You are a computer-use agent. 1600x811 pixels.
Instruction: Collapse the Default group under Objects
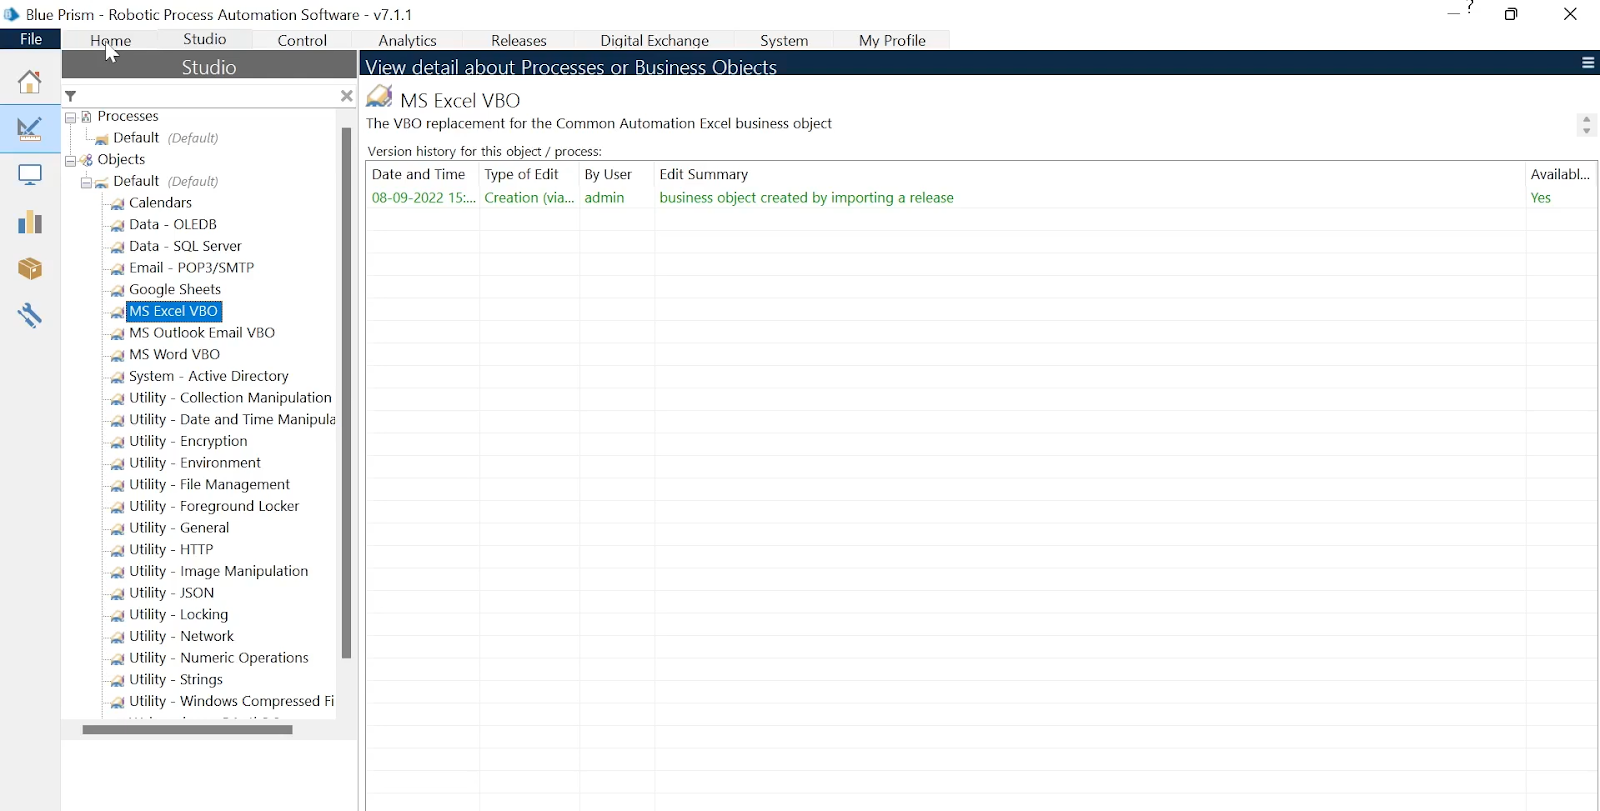tap(87, 182)
